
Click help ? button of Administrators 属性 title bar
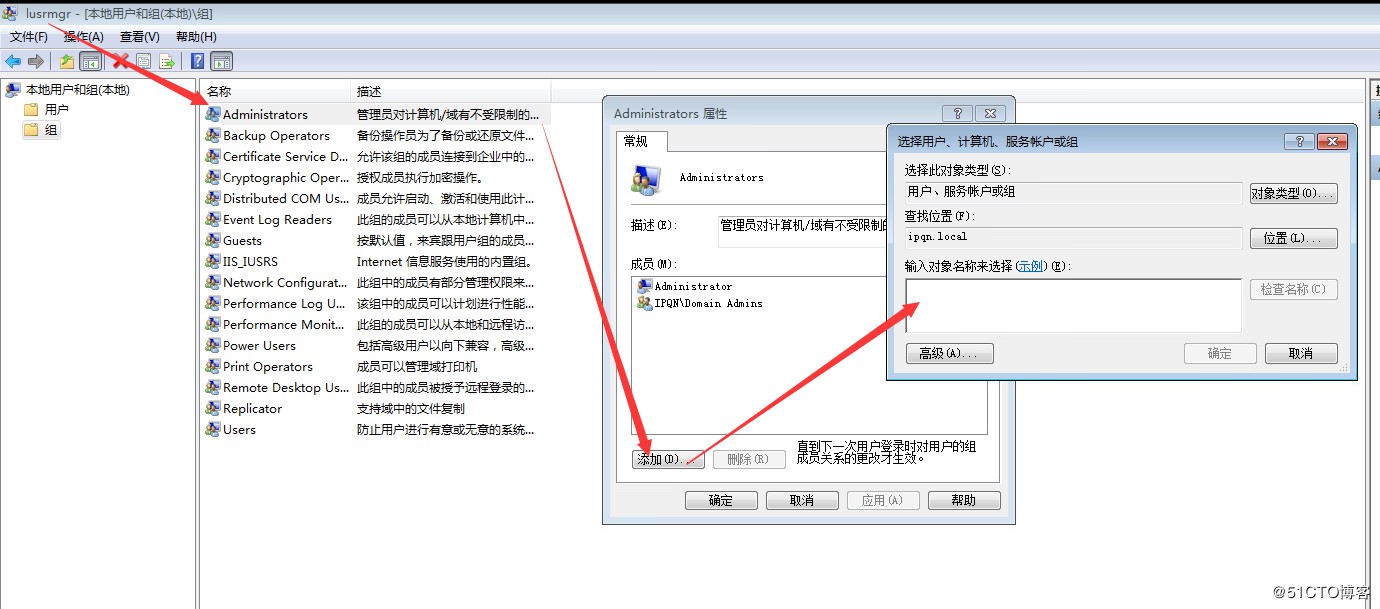(956, 114)
